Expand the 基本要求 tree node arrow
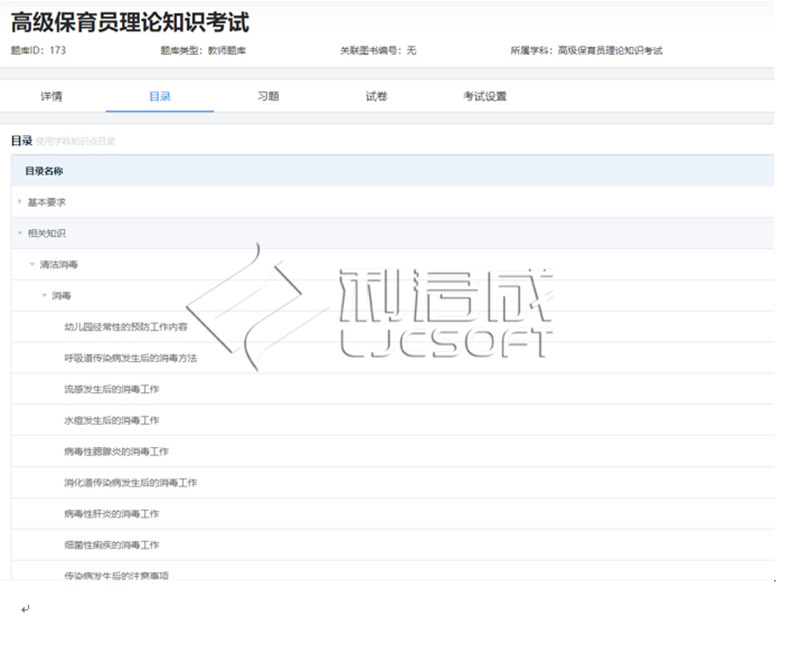The height and width of the screenshot is (646, 800). click(x=20, y=202)
